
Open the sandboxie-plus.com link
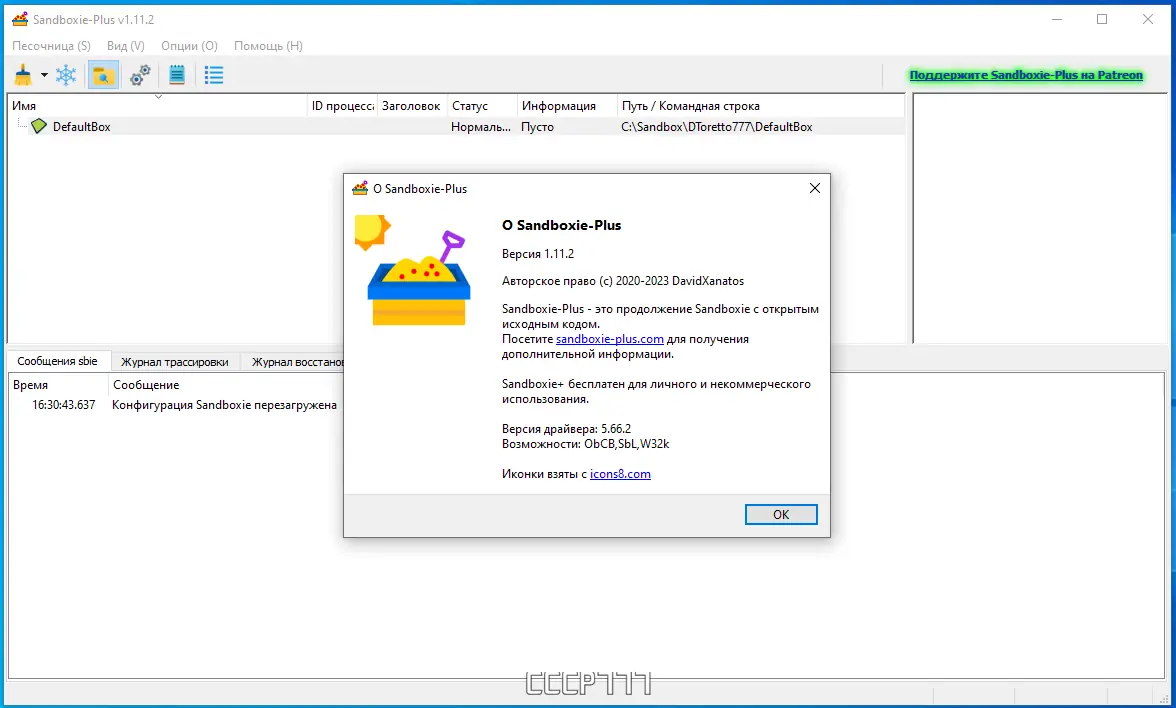(610, 339)
